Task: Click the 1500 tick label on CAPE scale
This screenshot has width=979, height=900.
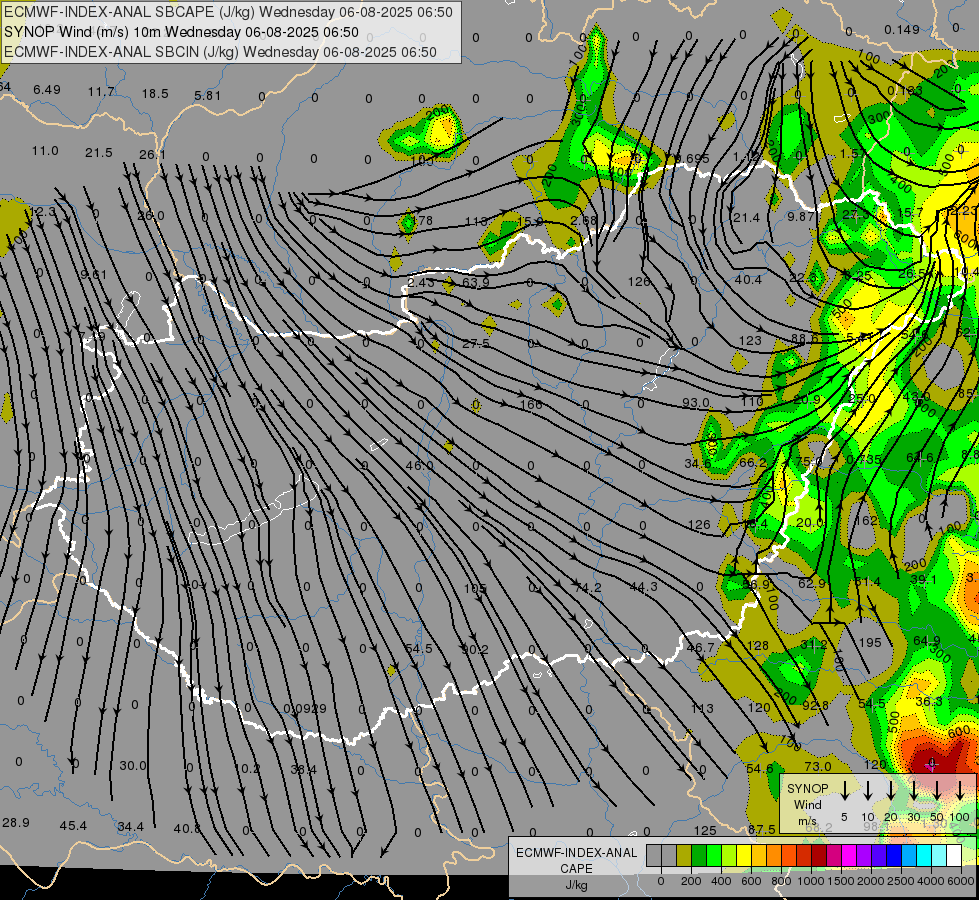Action: (x=841, y=881)
